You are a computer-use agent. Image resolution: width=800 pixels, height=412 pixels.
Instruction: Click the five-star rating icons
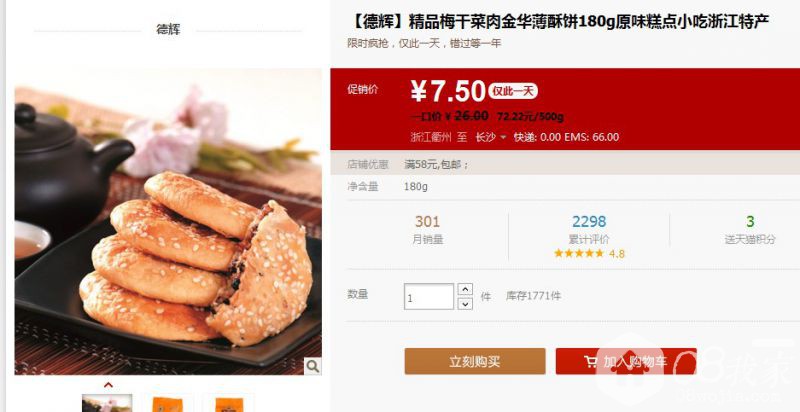point(579,253)
